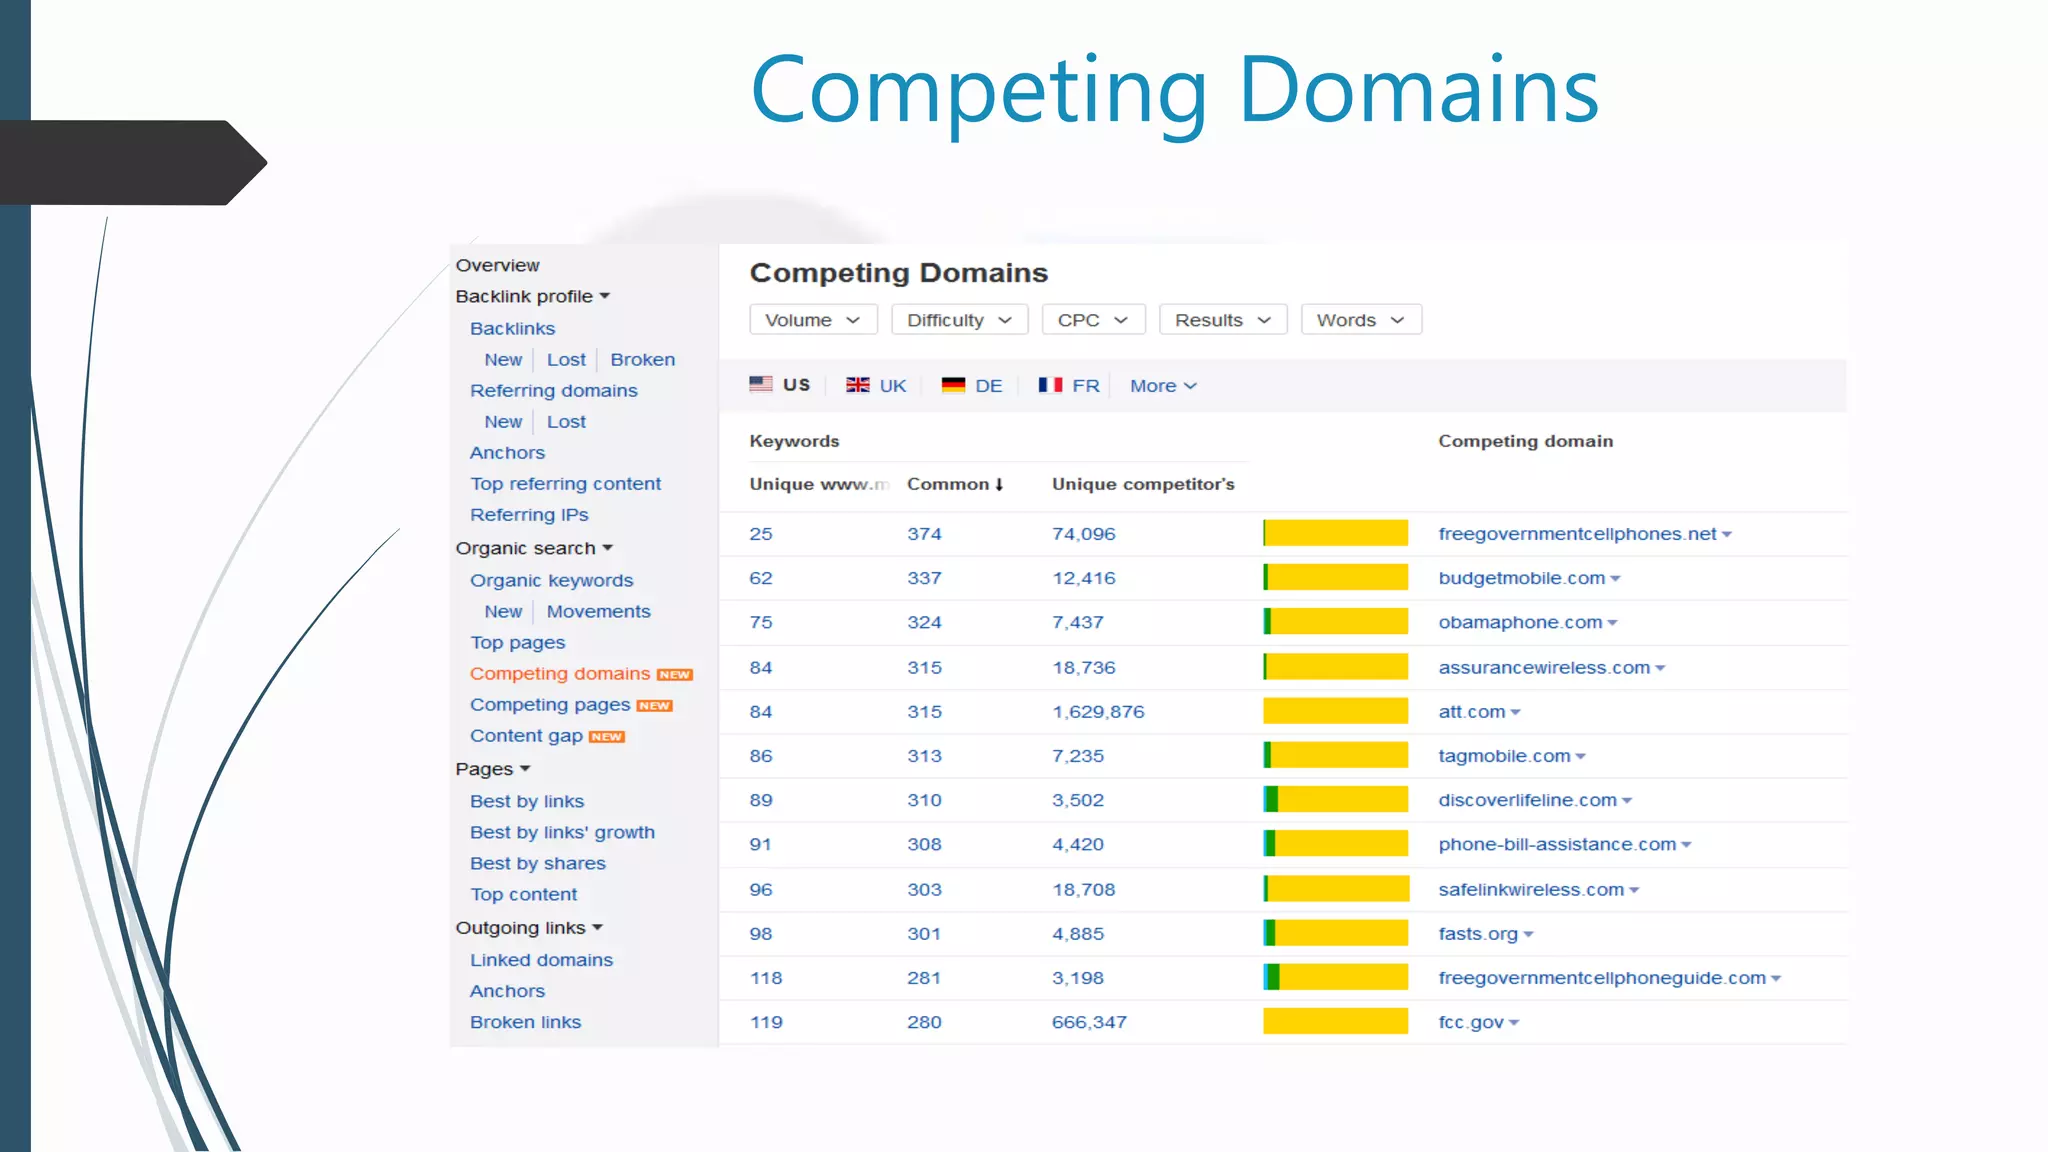Open Referring domains in the sidebar
The width and height of the screenshot is (2048, 1152).
[553, 390]
